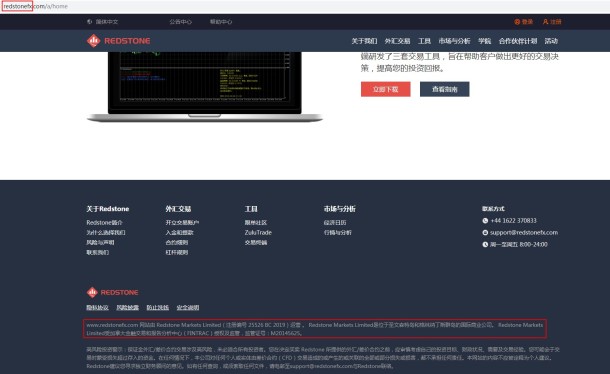Open 安全说明 security notice link
Screen dimensions: 610x374
click(x=188, y=307)
